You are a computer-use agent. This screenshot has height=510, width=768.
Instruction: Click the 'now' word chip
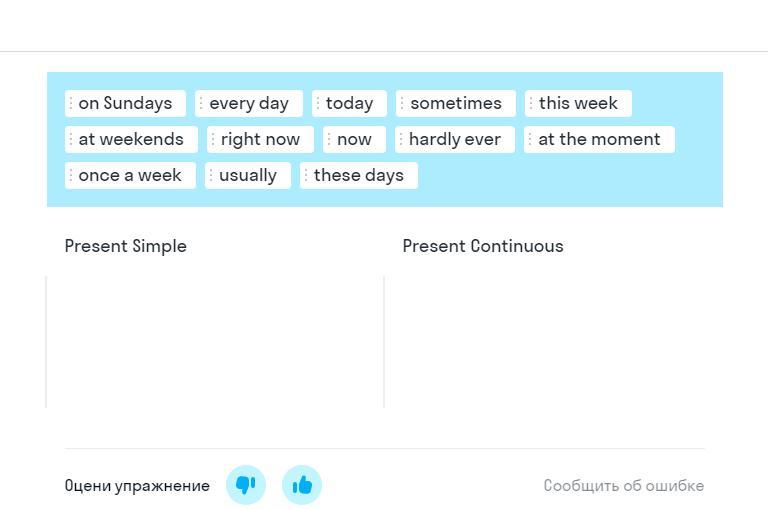click(354, 139)
